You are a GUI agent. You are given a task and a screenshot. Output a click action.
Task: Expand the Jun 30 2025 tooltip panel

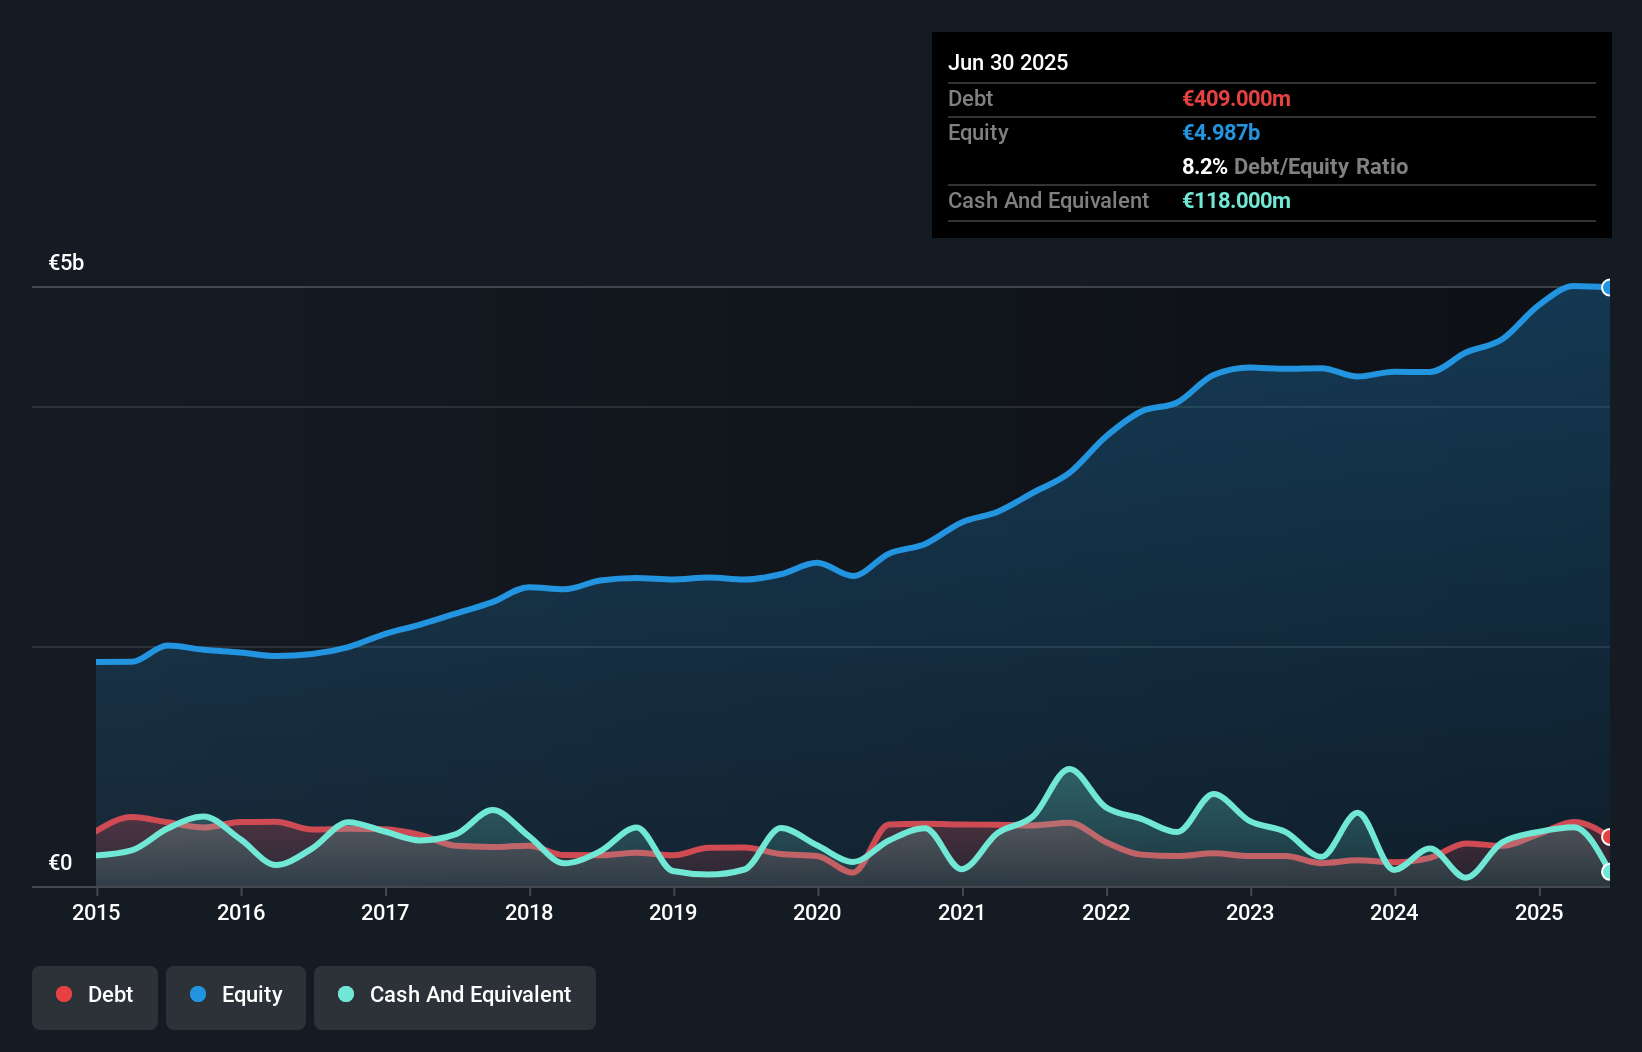[1009, 62]
